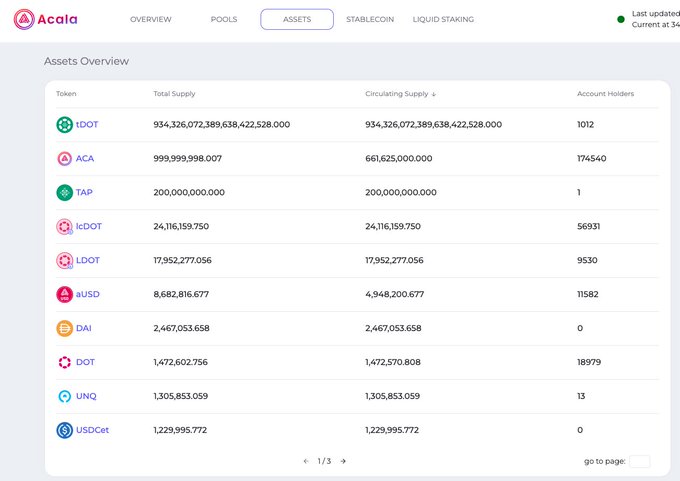Open the Liquid Staking tab

pyautogui.click(x=443, y=20)
